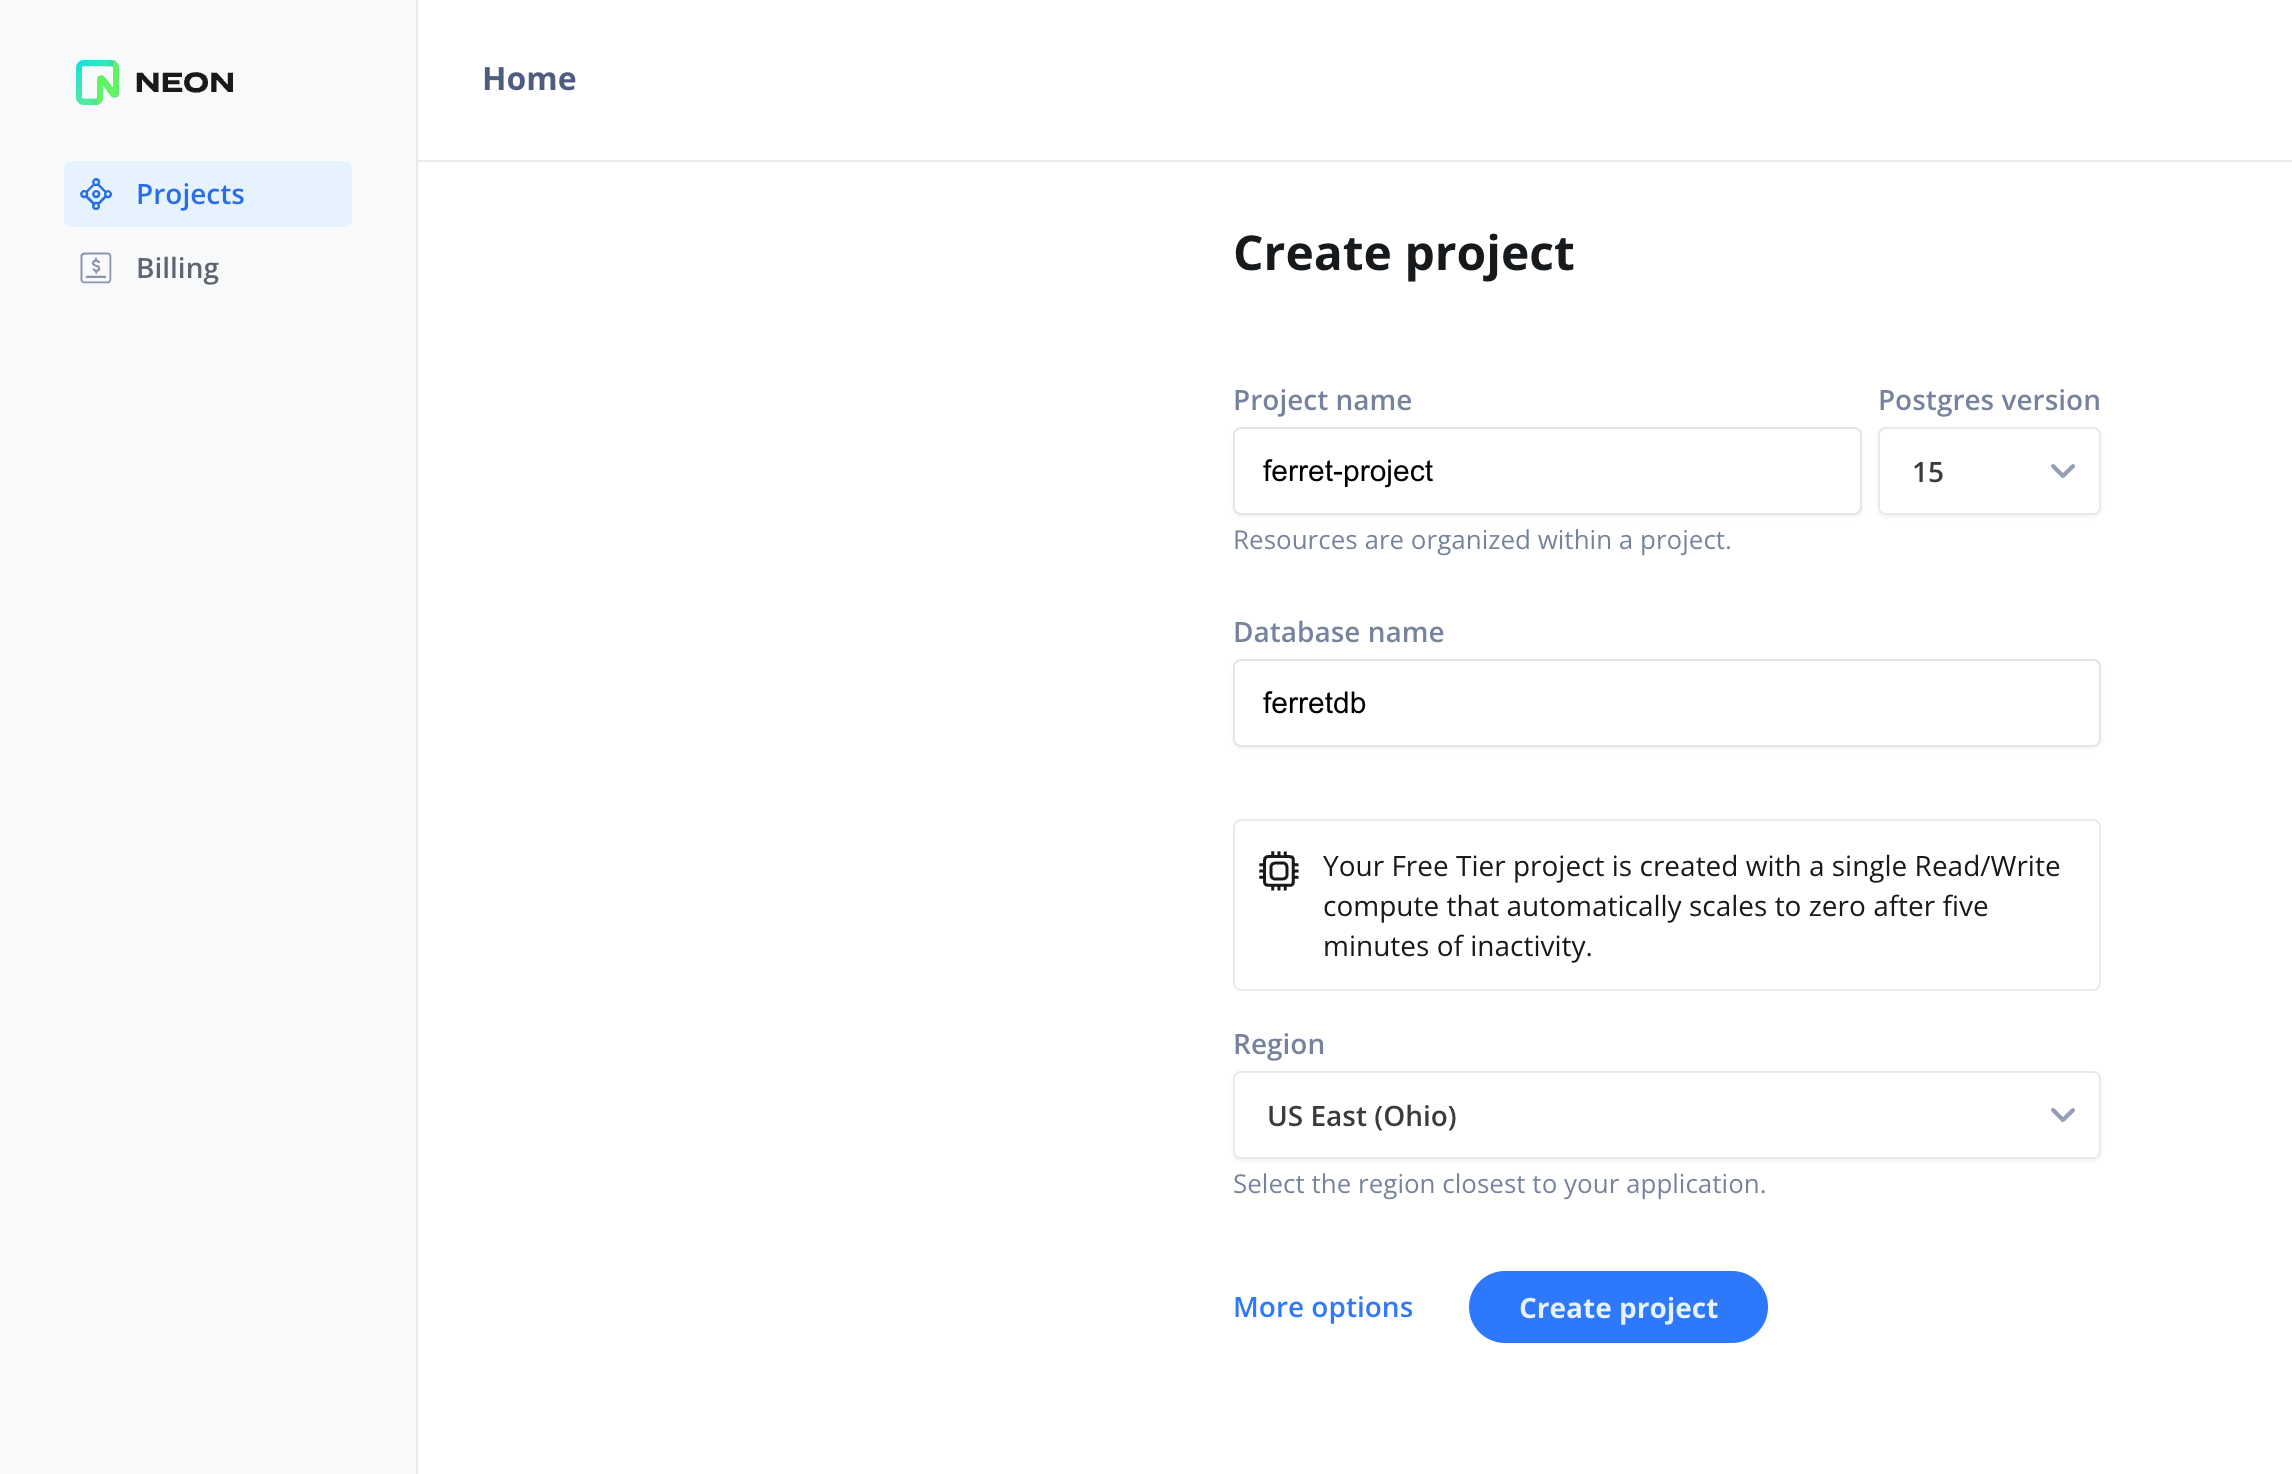Click the Home page title text
This screenshot has height=1474, width=2292.
click(530, 80)
